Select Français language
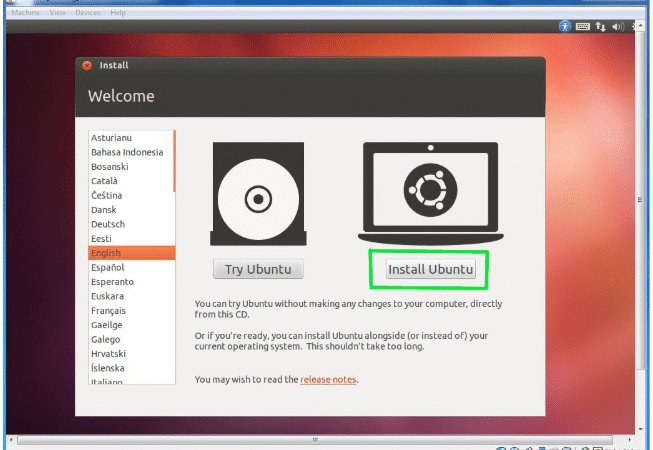Image resolution: width=653 pixels, height=450 pixels. (x=131, y=311)
